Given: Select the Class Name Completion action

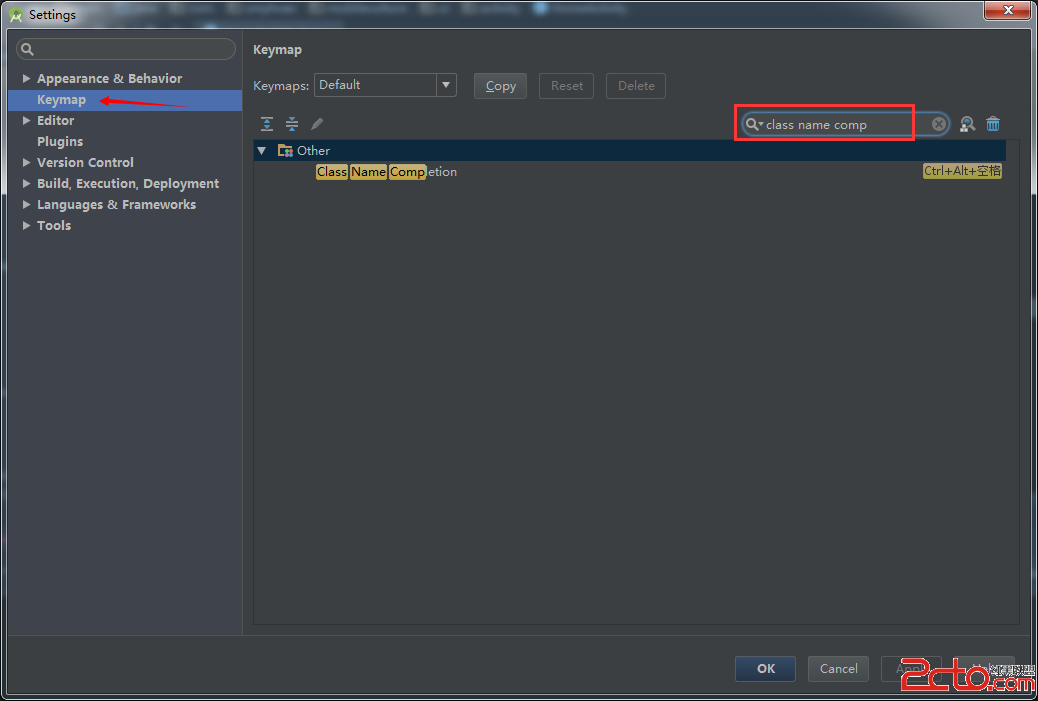Looking at the screenshot, I should coord(386,172).
